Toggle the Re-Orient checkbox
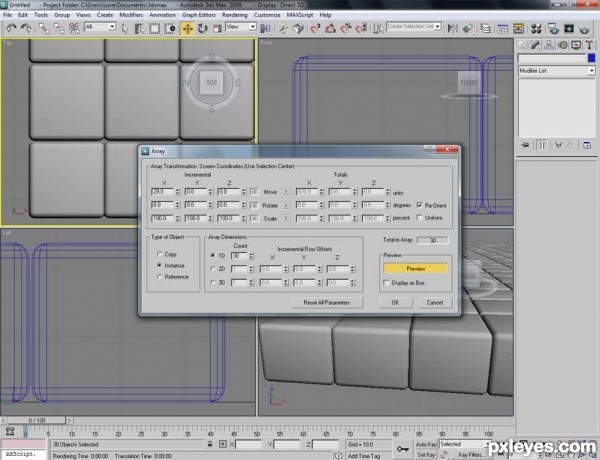This screenshot has width=600, height=460. [x=419, y=205]
